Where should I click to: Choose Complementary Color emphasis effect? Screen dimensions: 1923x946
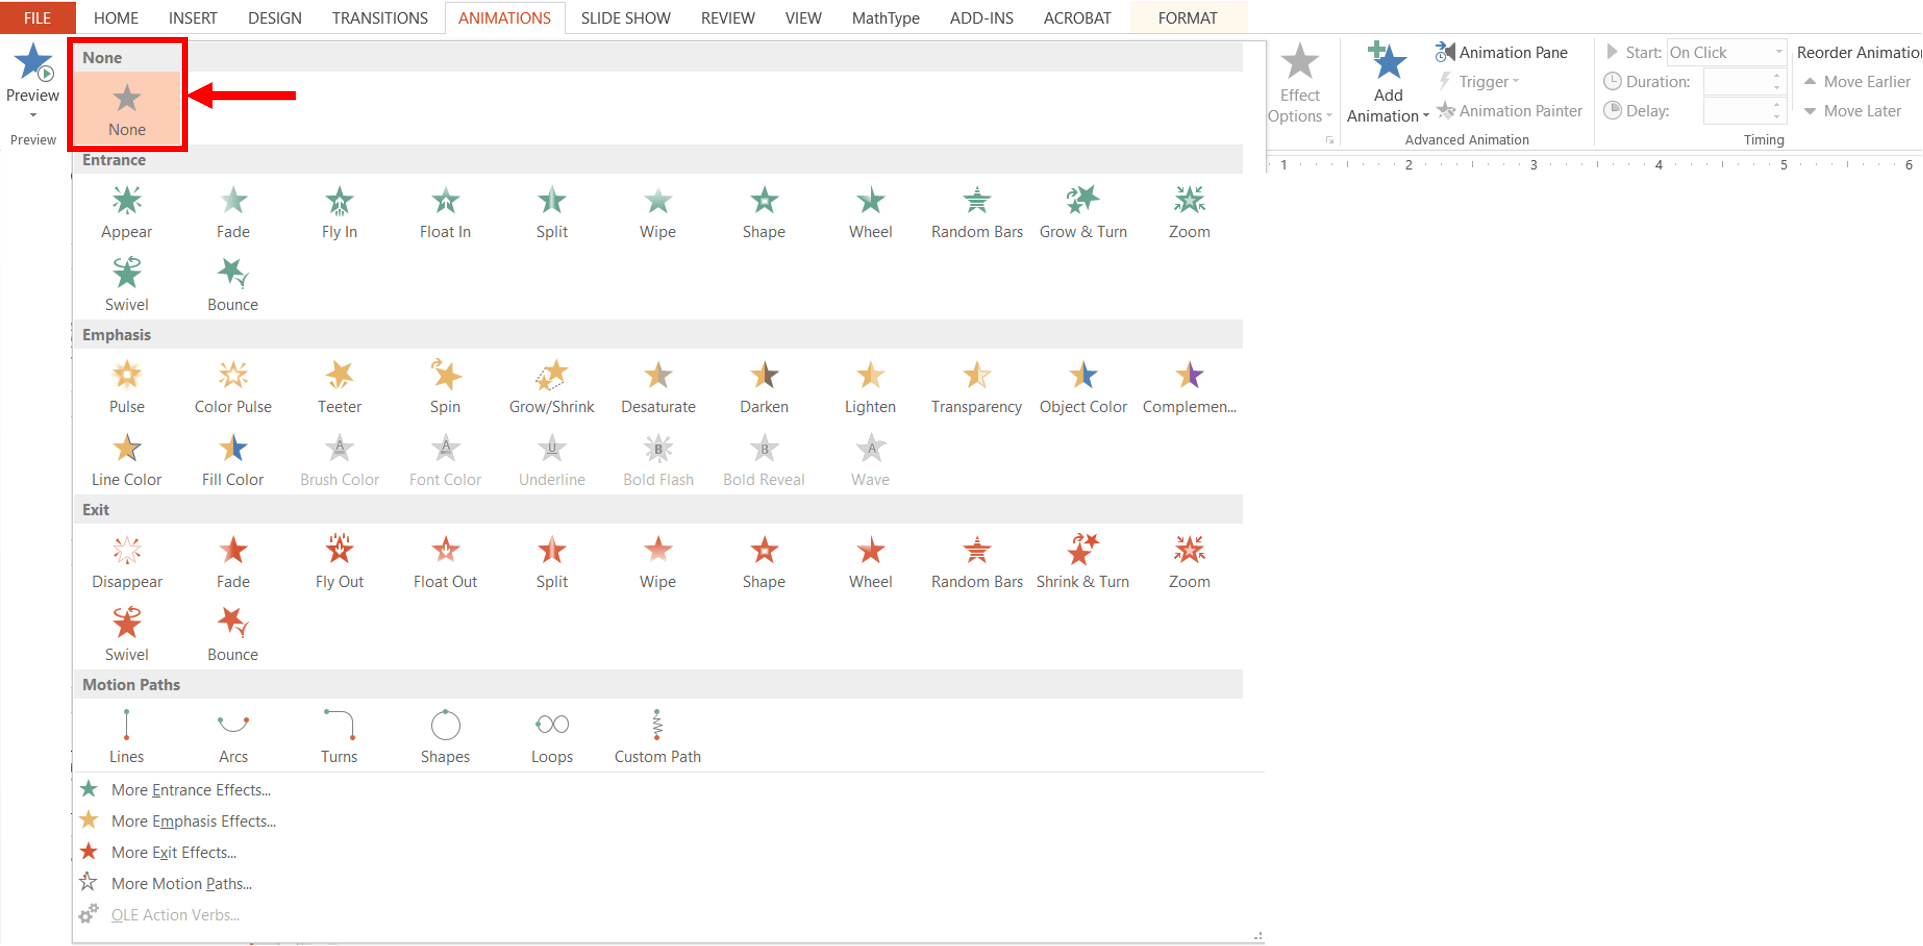coord(1189,388)
